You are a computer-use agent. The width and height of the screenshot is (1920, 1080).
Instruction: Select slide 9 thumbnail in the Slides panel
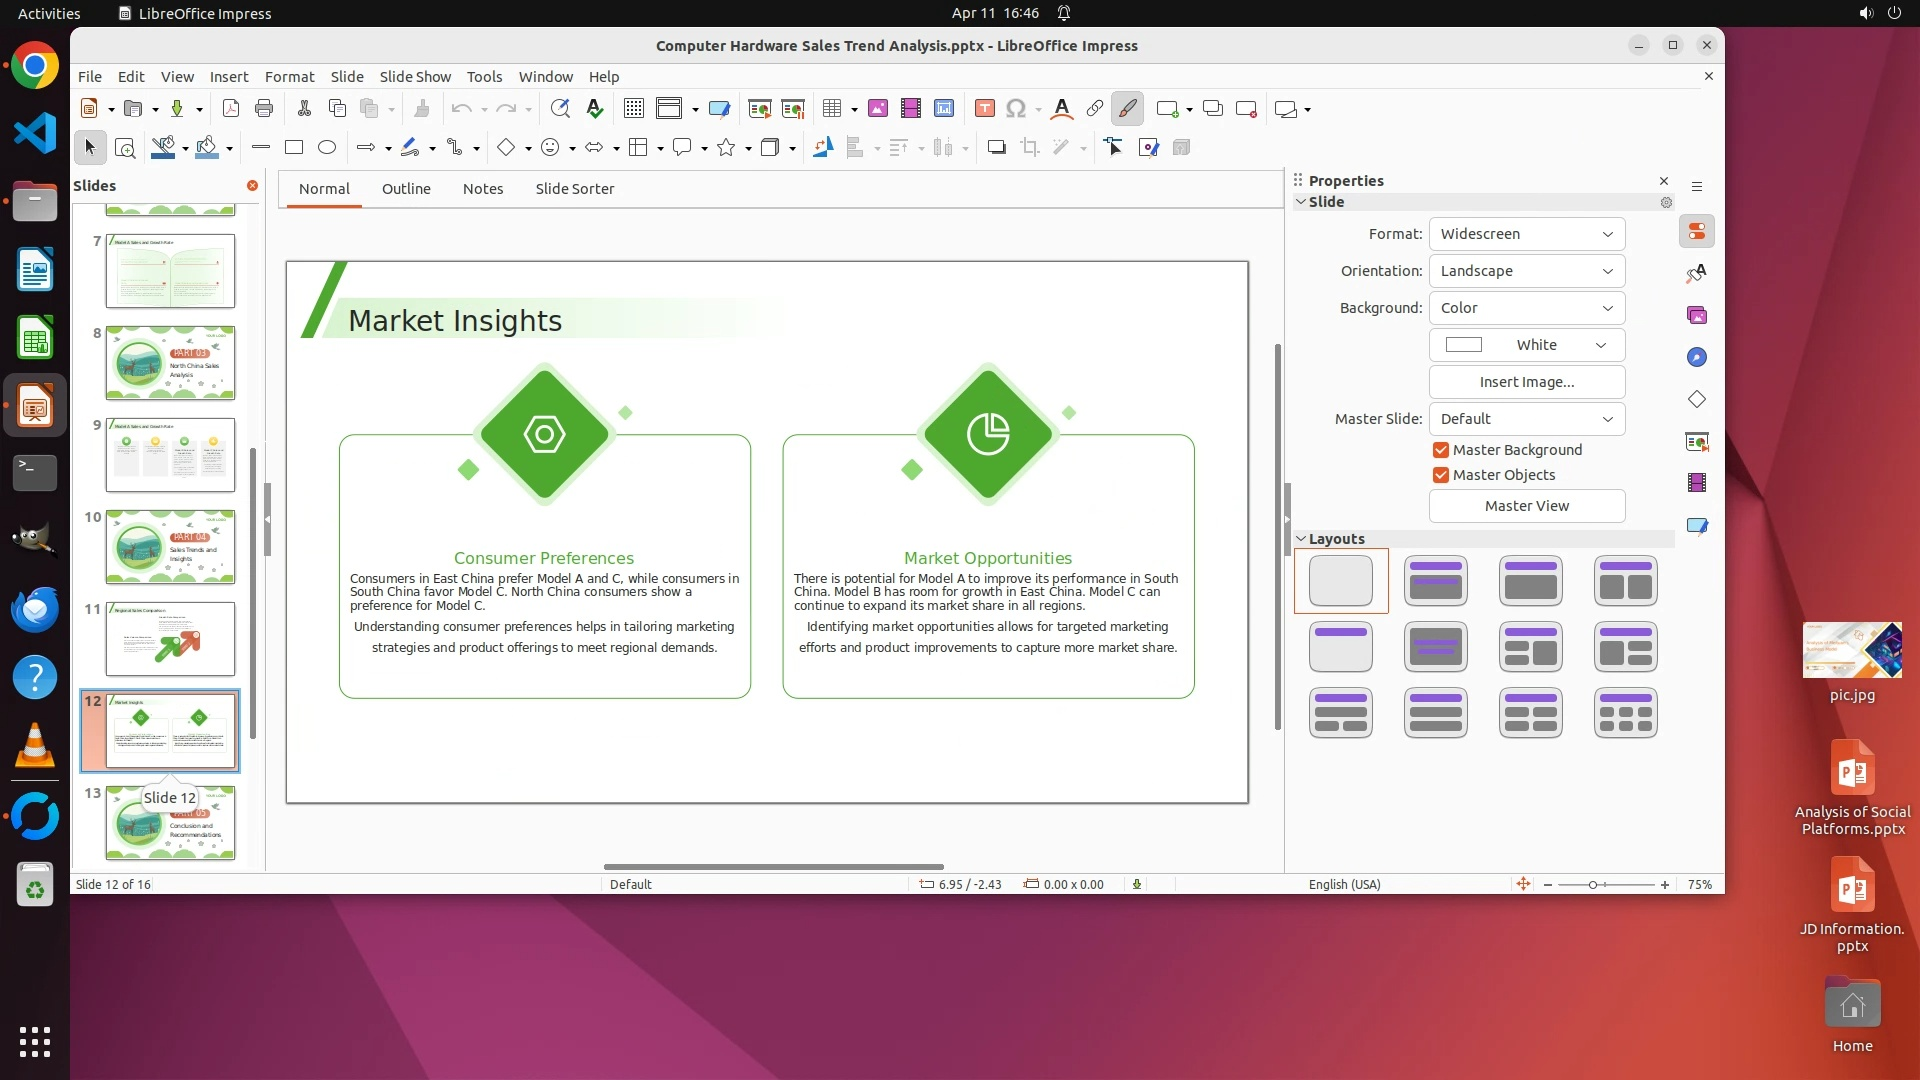pyautogui.click(x=170, y=455)
